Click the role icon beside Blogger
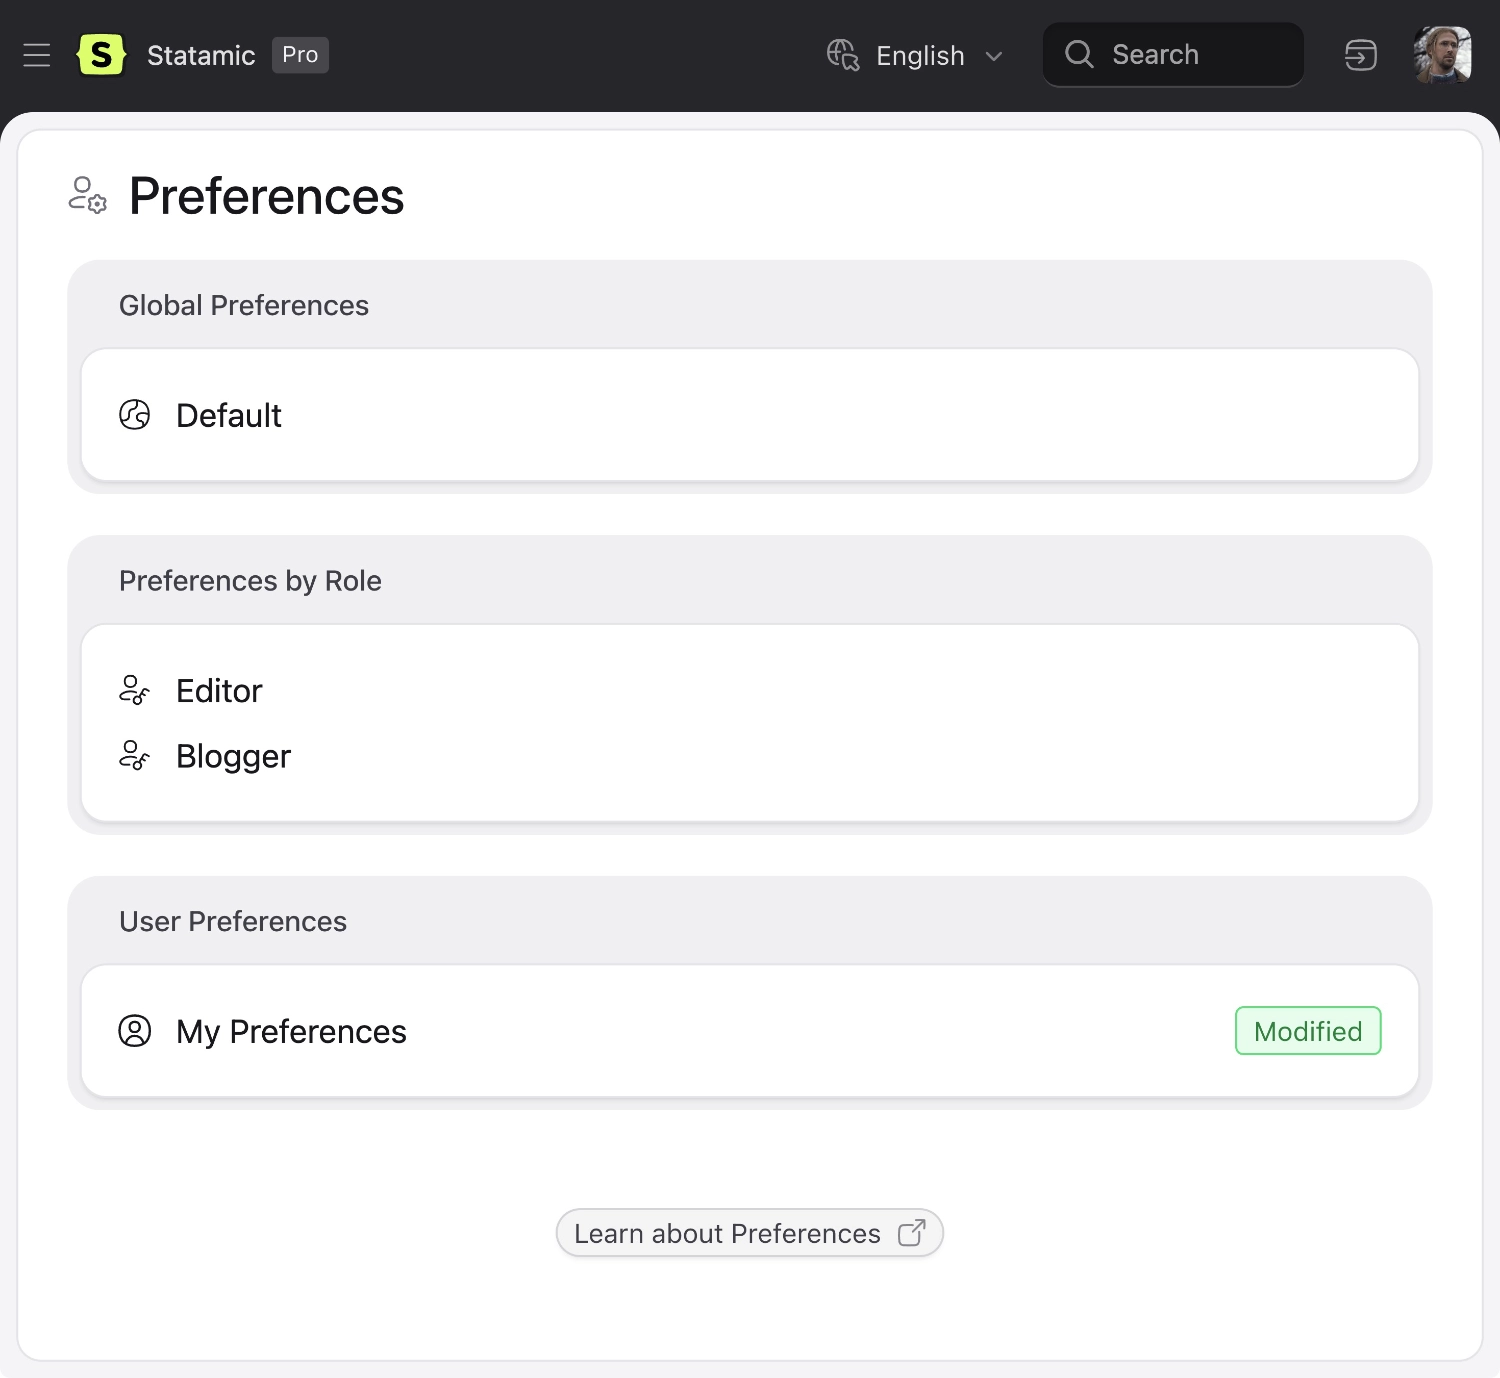 coord(134,756)
